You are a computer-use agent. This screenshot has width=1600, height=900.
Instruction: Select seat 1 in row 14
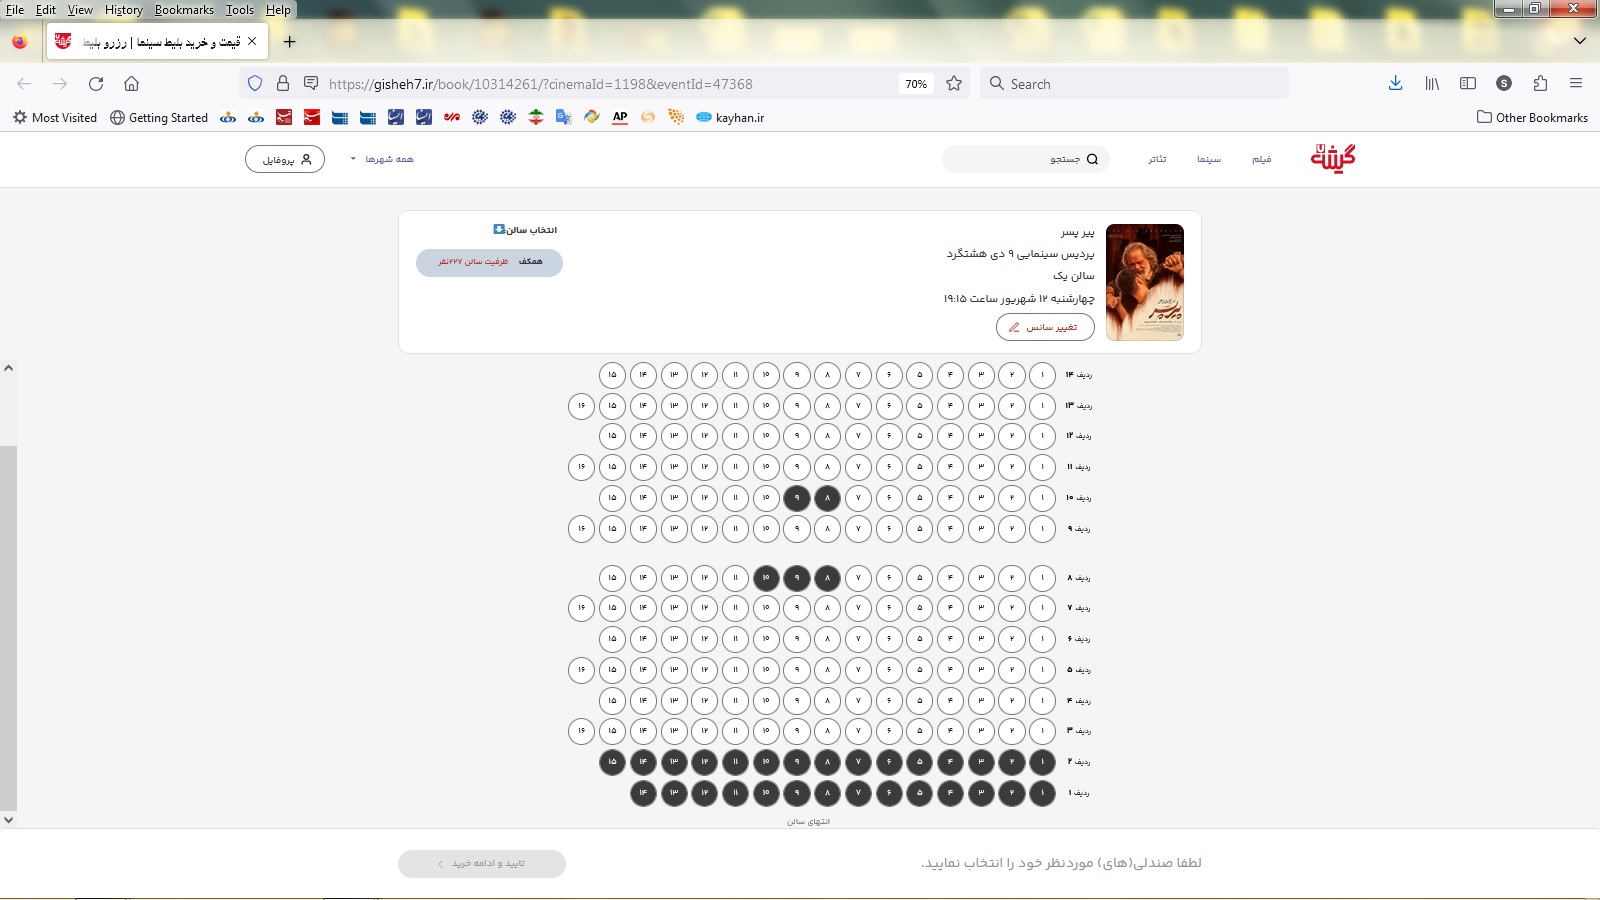(x=1042, y=375)
